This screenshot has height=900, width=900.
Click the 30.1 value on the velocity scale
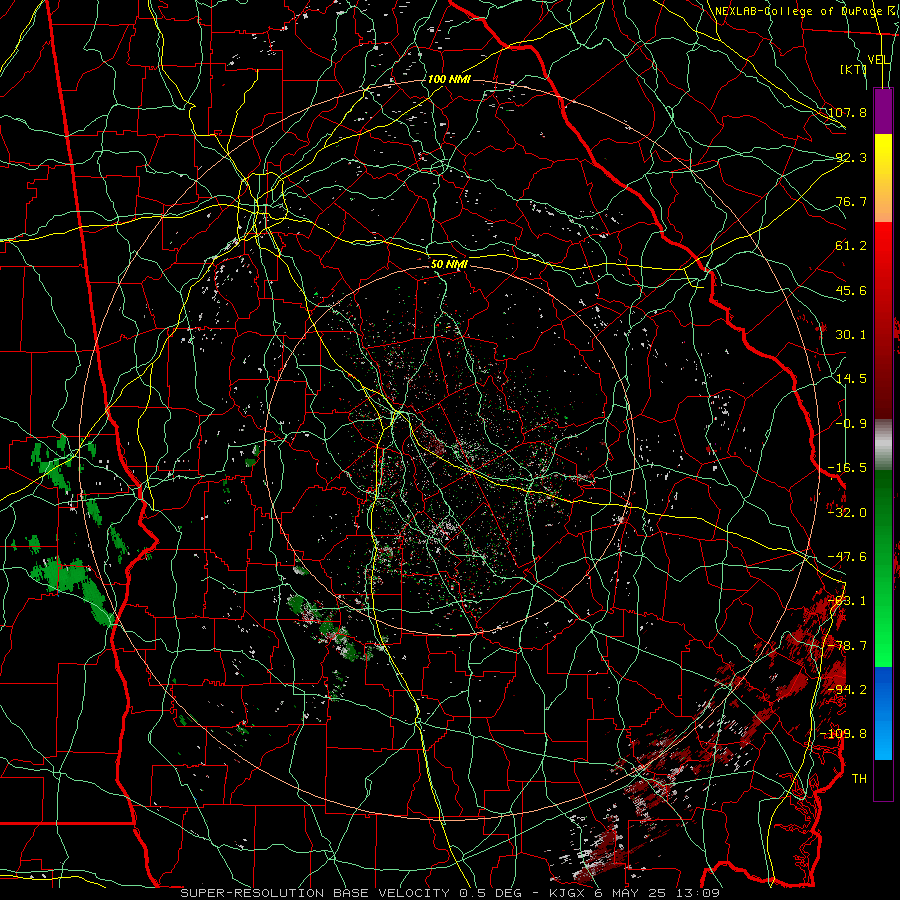[x=851, y=335]
